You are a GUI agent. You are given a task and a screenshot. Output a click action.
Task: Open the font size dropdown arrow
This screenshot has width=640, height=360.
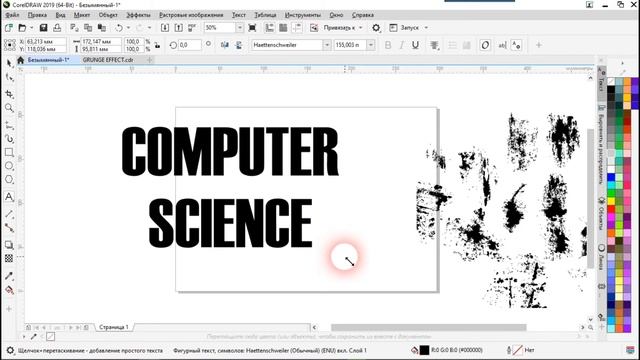[x=370, y=45]
